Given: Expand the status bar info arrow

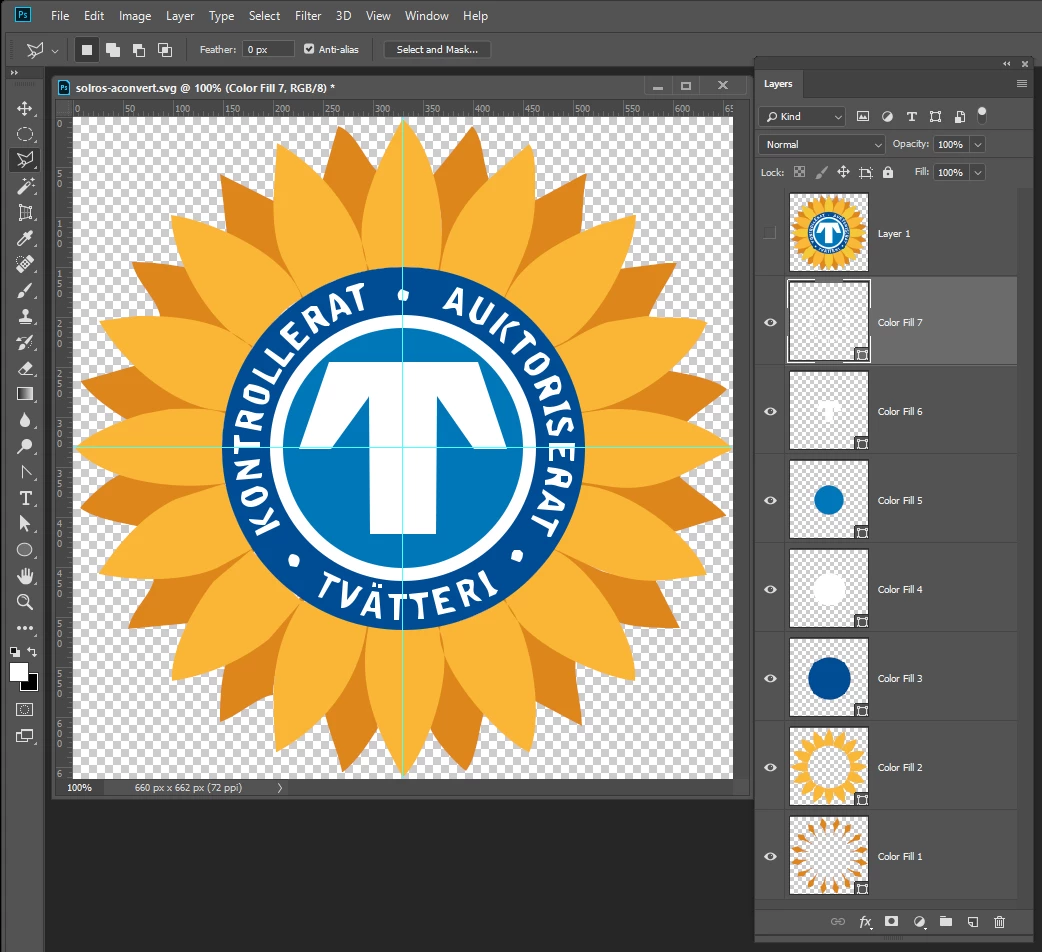Looking at the screenshot, I should click(280, 787).
